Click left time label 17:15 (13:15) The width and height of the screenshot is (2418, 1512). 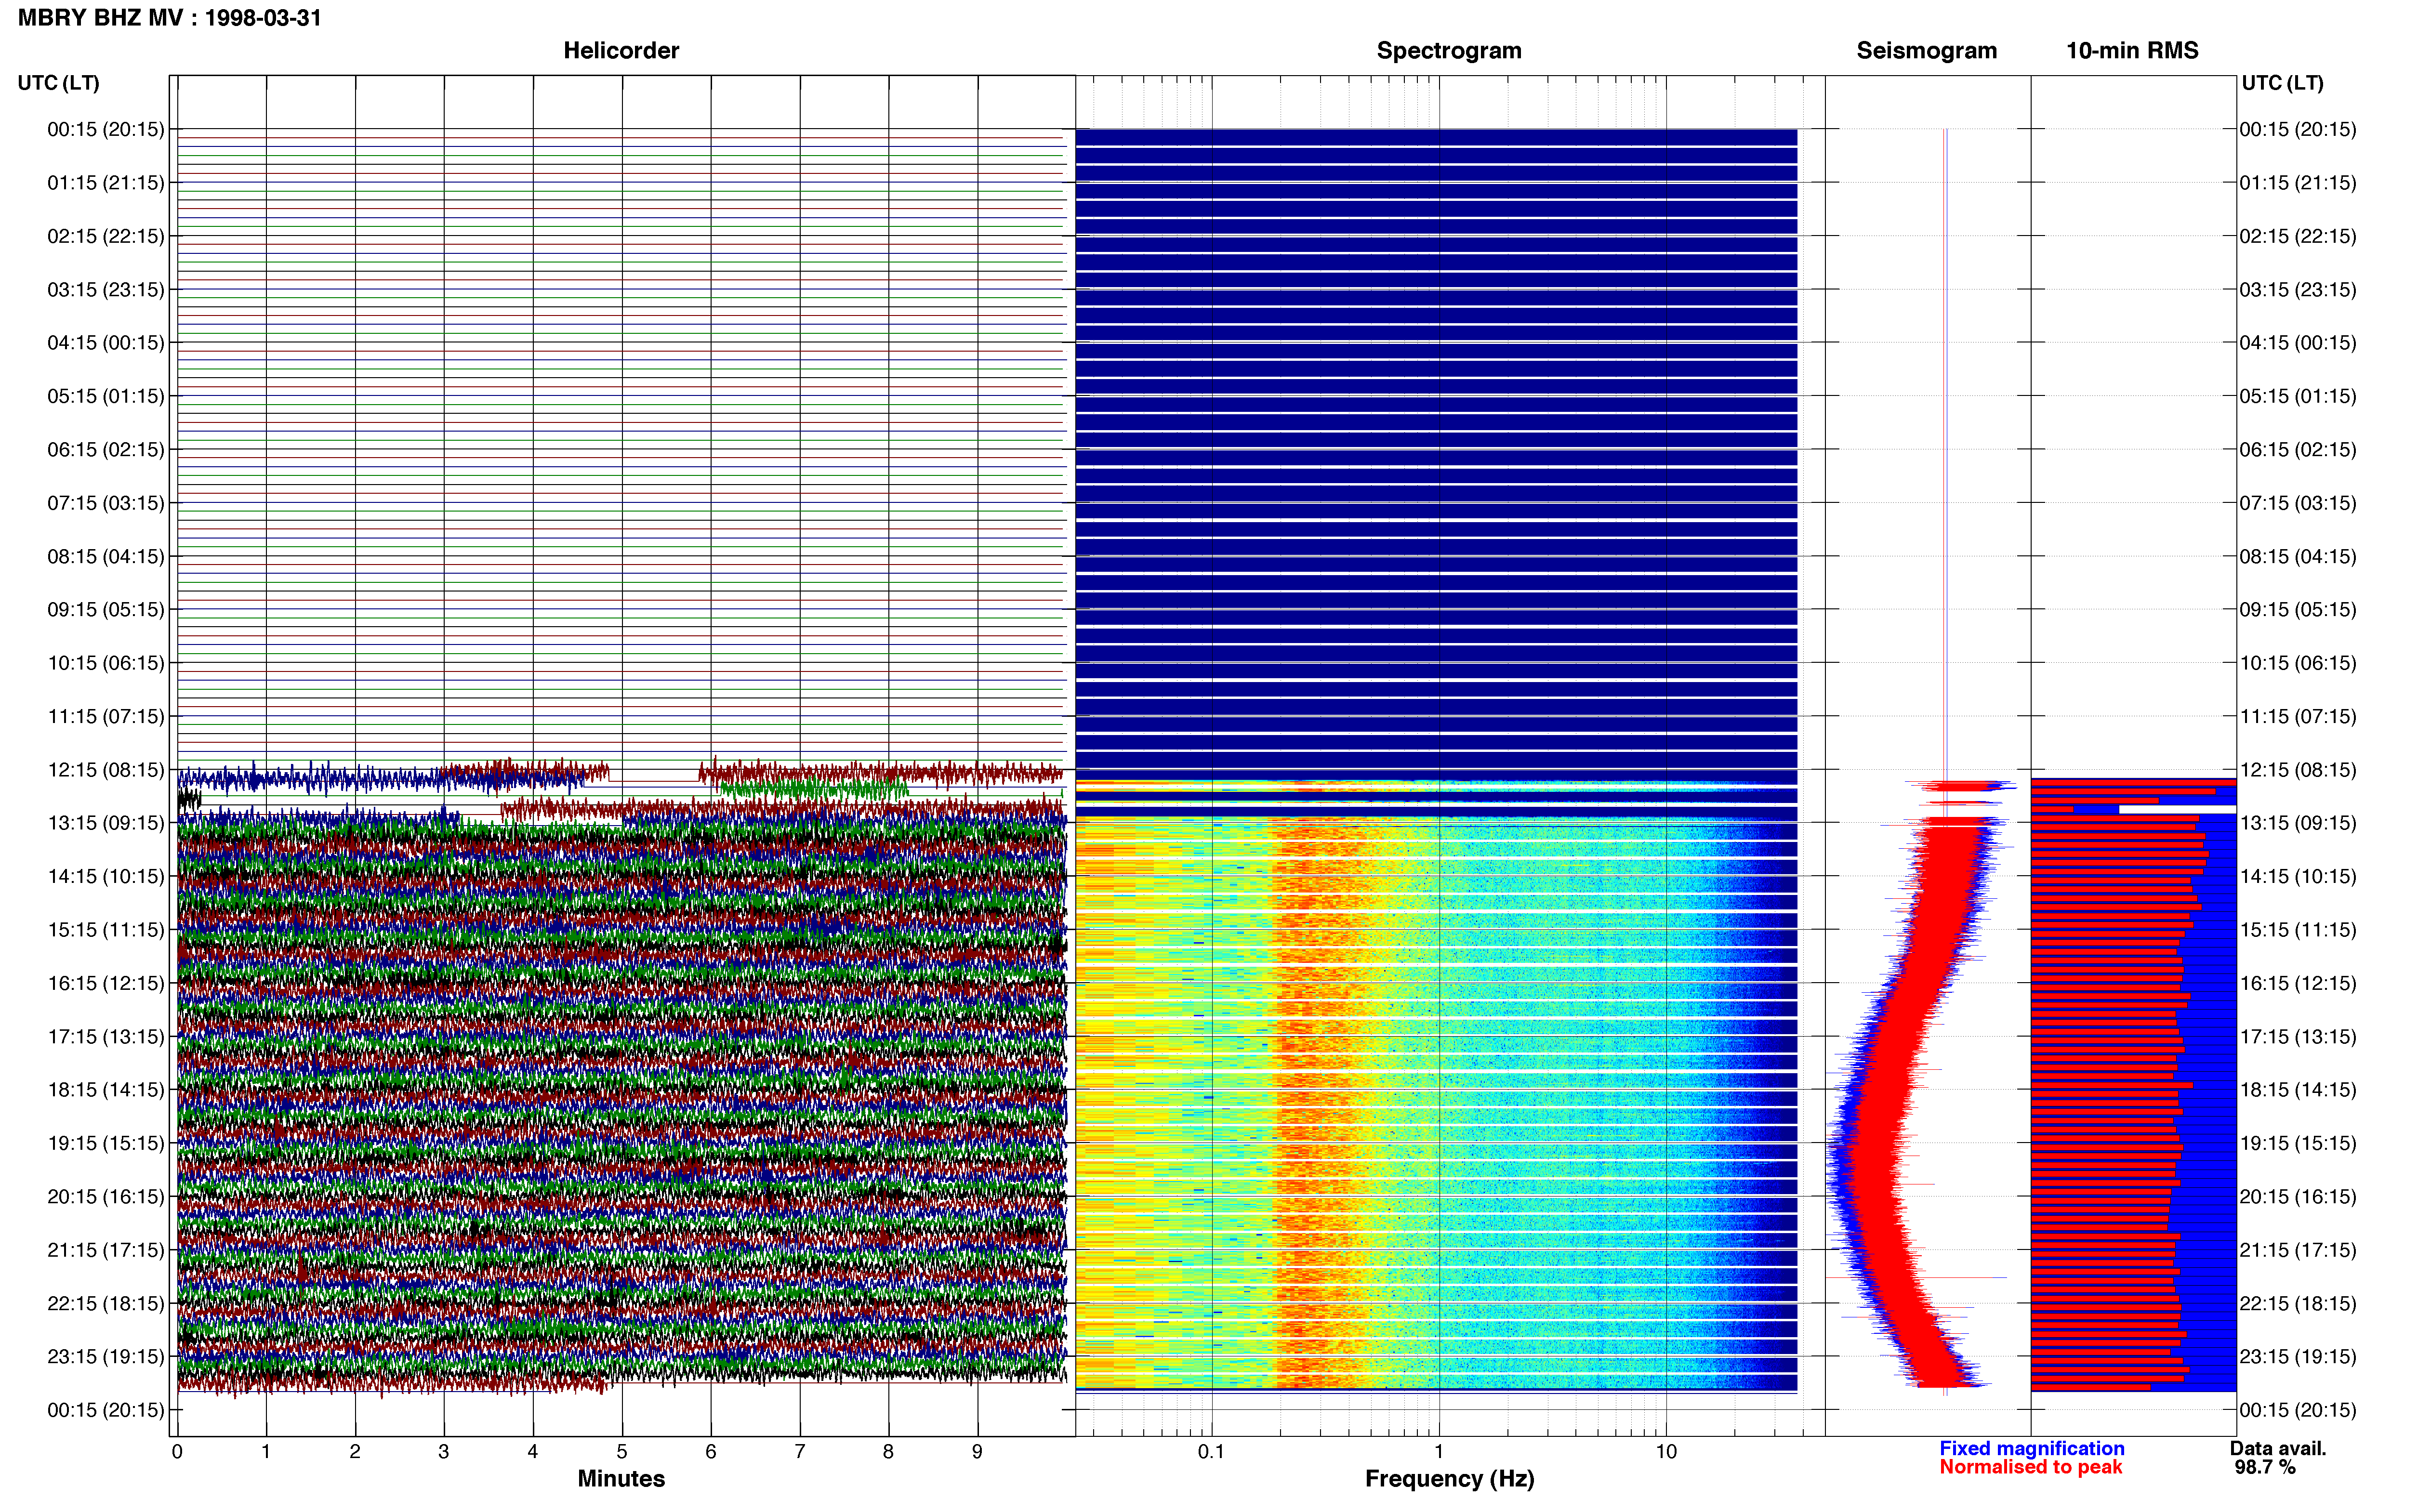point(106,1036)
